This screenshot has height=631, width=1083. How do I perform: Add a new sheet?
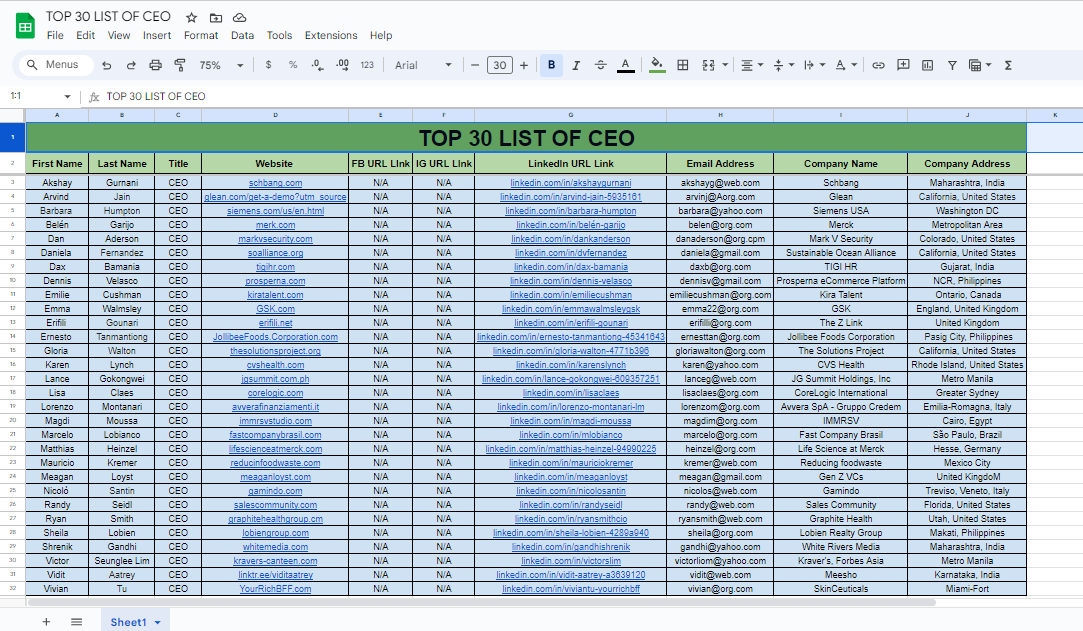(46, 622)
